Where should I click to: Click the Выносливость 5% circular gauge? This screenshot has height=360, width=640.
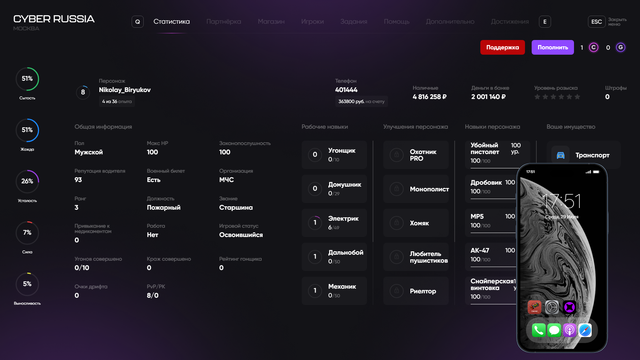[x=27, y=284]
